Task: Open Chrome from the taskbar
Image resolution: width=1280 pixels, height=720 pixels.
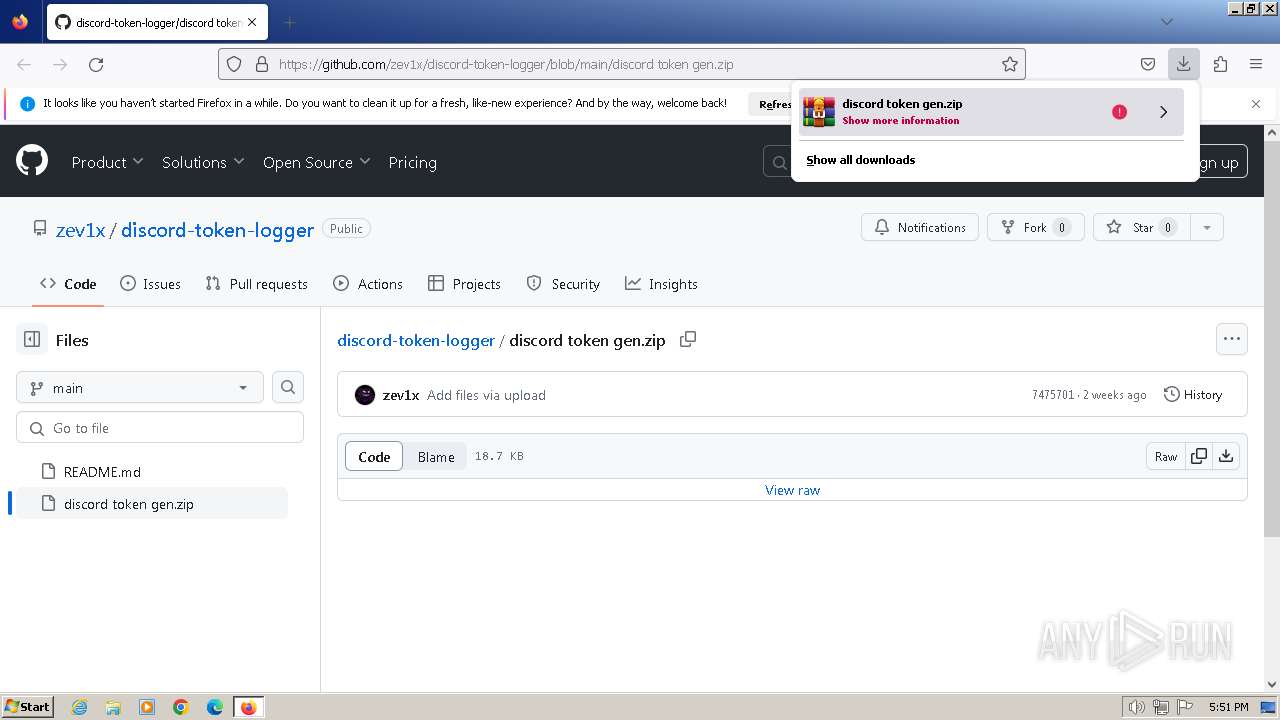Action: pyautogui.click(x=181, y=707)
